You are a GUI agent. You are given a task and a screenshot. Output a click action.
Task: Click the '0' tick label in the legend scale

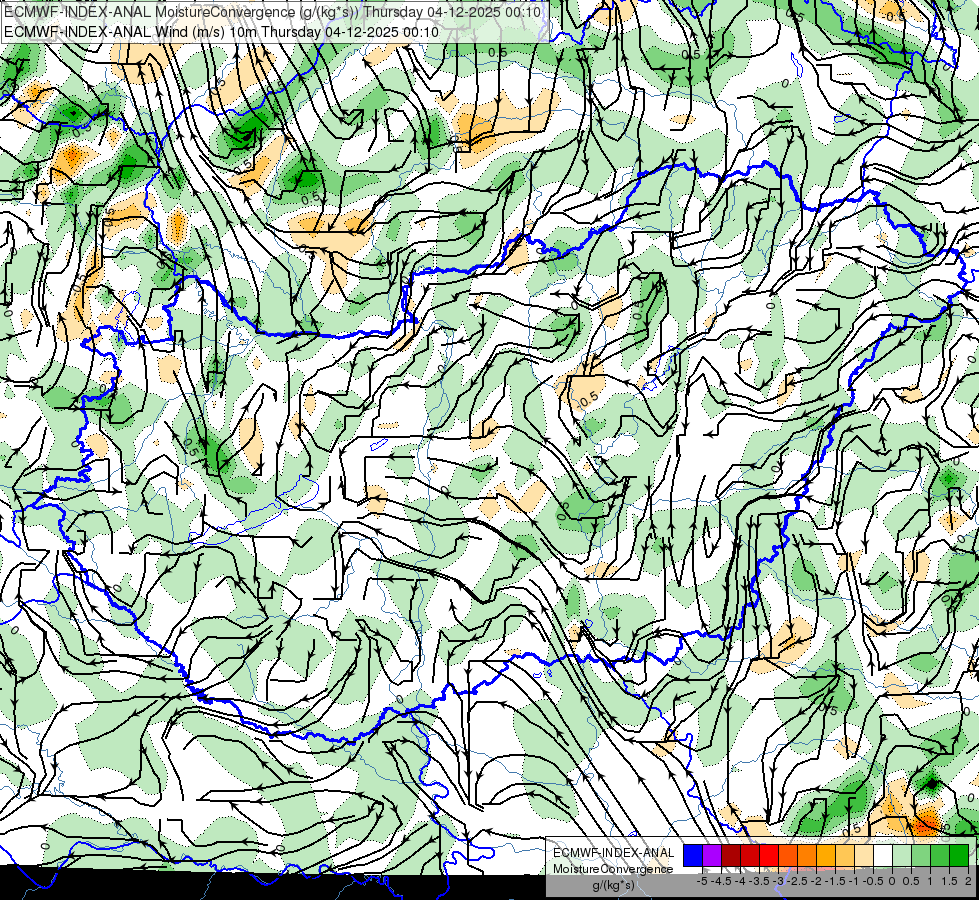[892, 881]
